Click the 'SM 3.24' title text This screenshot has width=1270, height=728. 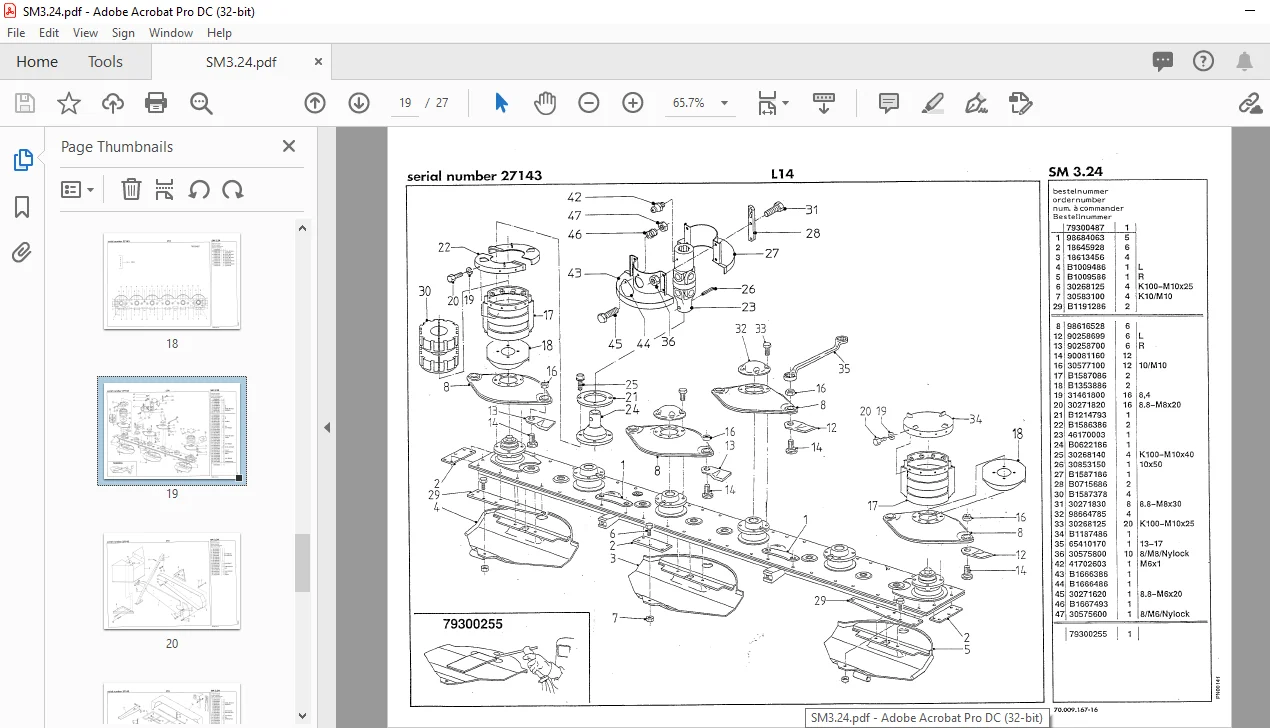pos(1076,172)
